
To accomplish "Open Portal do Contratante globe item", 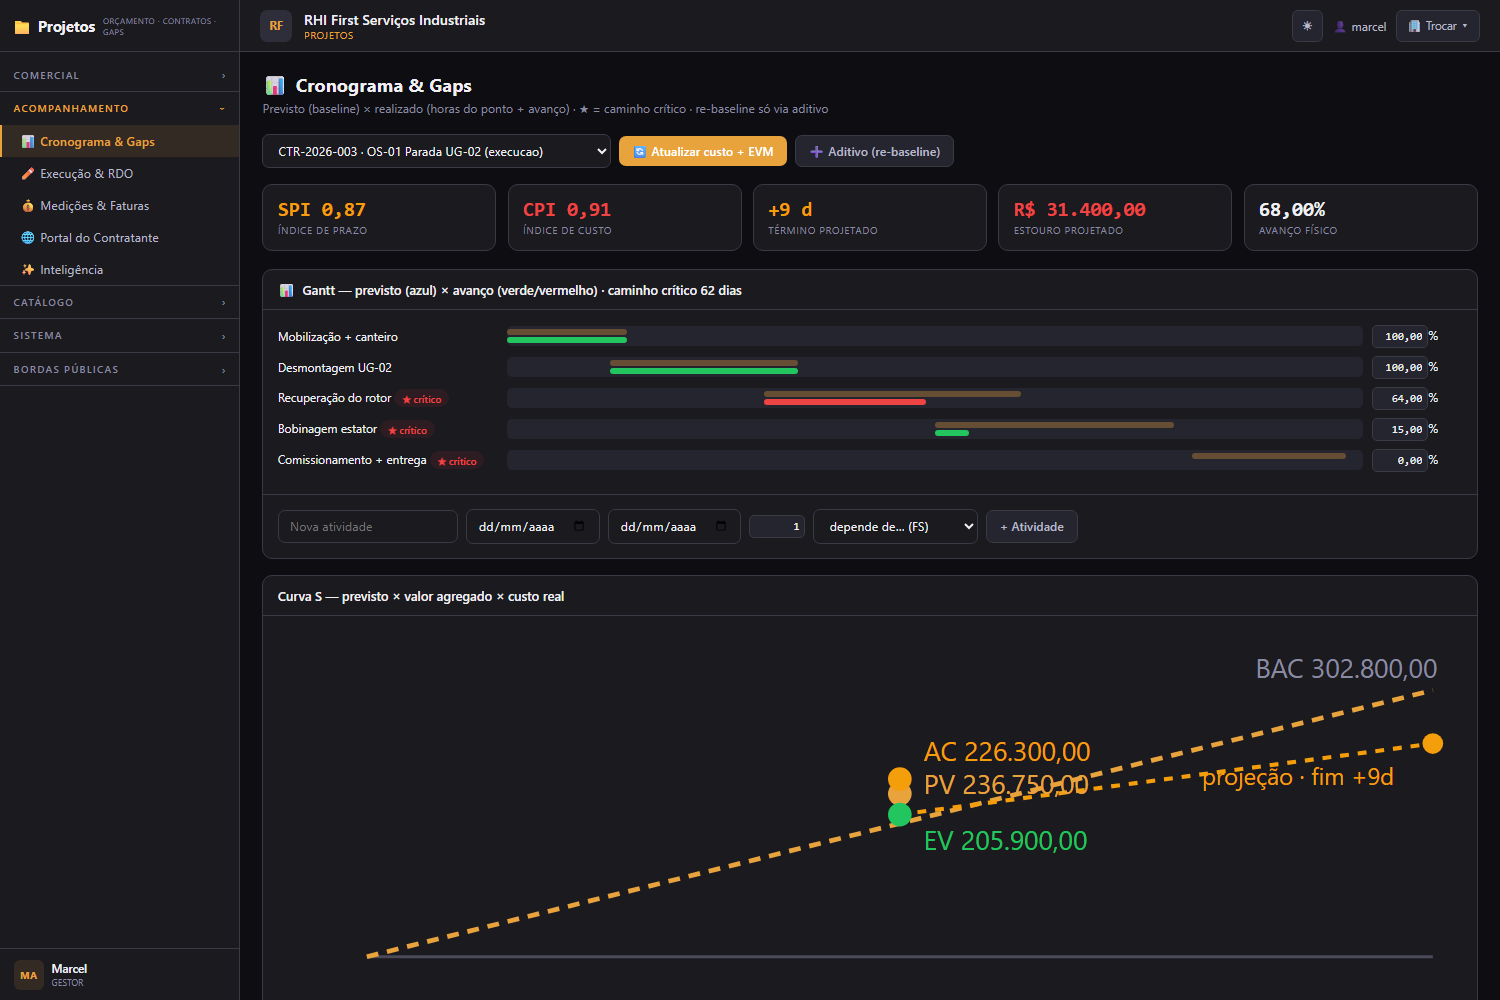I will 120,238.
